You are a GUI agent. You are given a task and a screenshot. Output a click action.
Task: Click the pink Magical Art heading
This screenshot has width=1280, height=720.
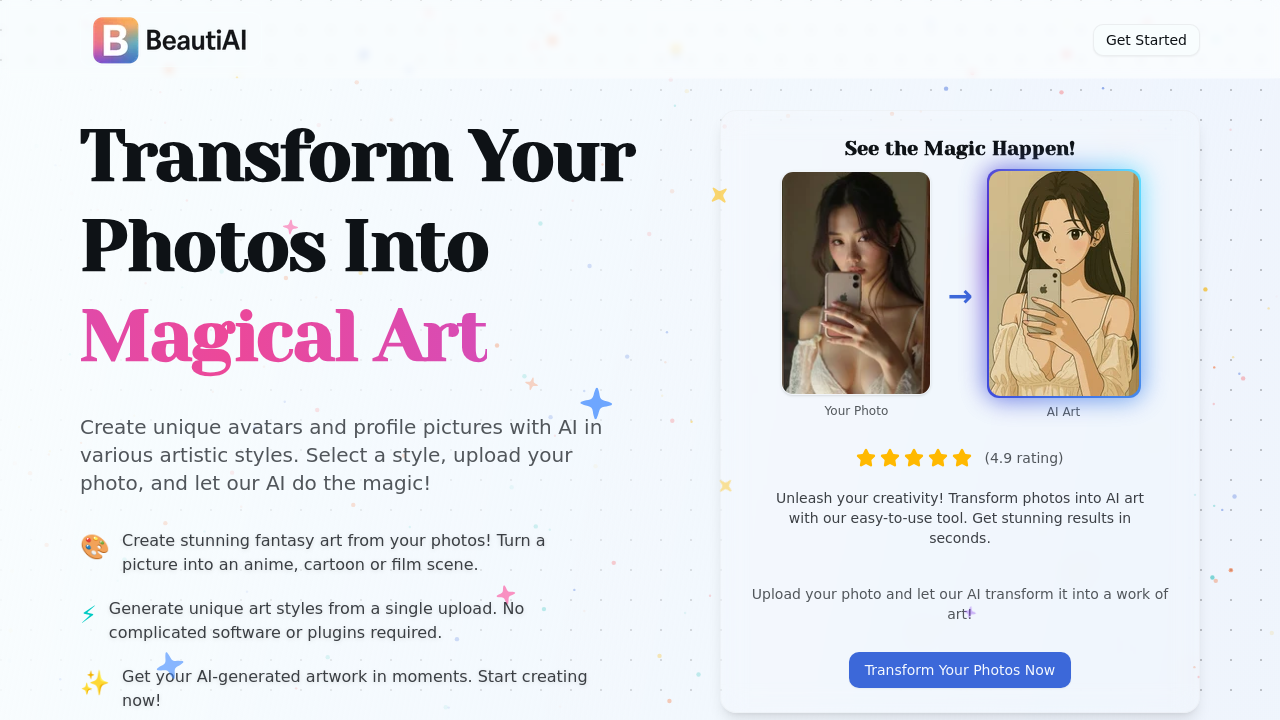tap(283, 337)
